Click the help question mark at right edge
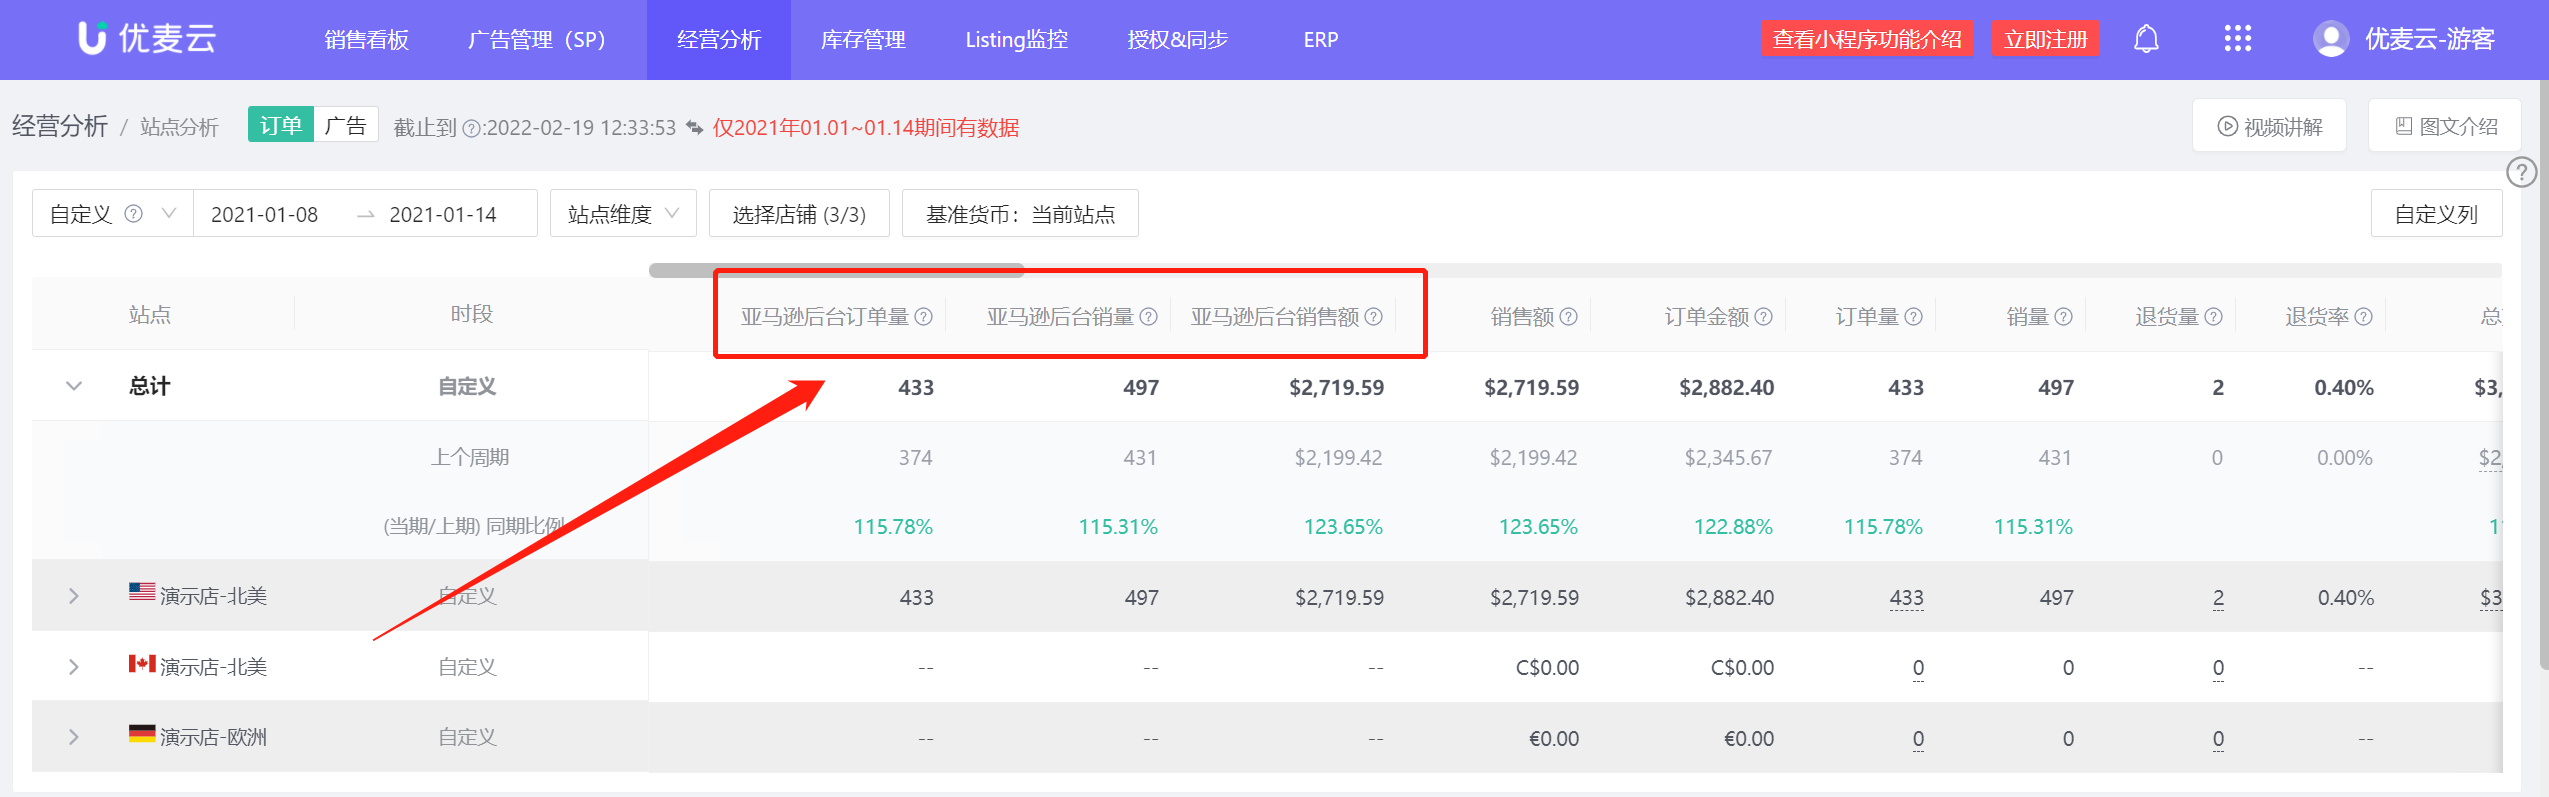 coord(2521,173)
